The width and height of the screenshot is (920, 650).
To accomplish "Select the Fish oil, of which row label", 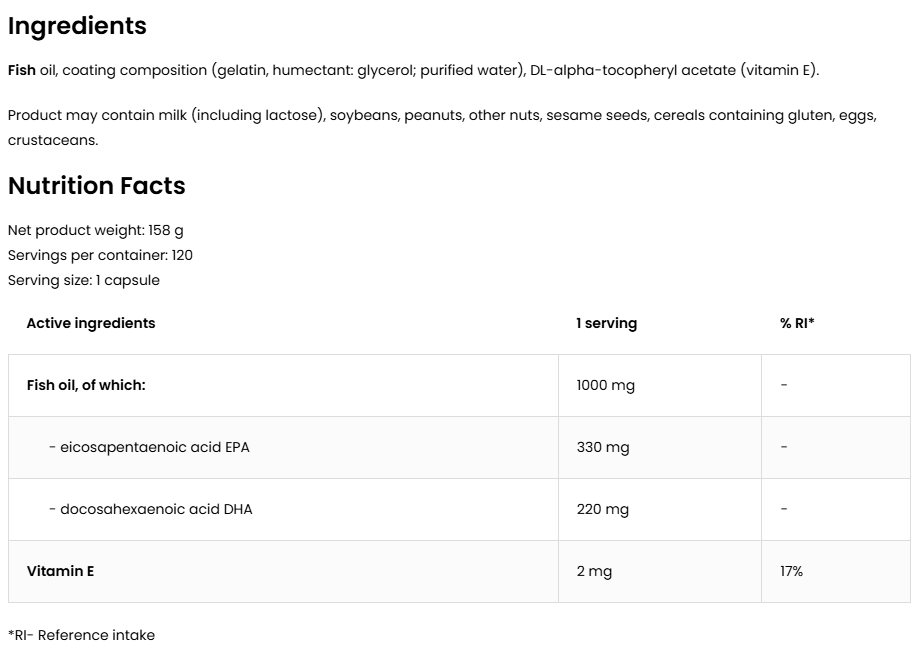I will tap(86, 385).
